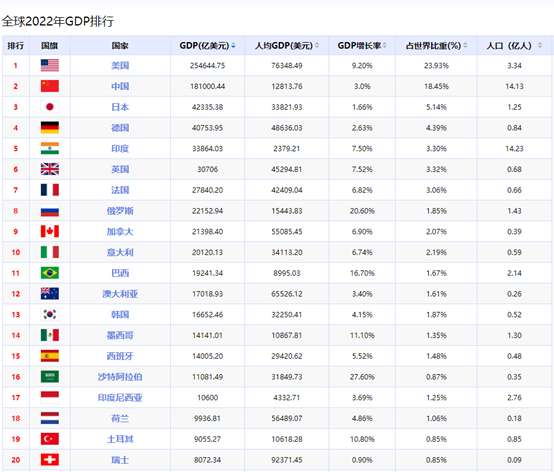This screenshot has width=554, height=472.
Task: Open the 墨西哥 country link
Action: tap(120, 335)
